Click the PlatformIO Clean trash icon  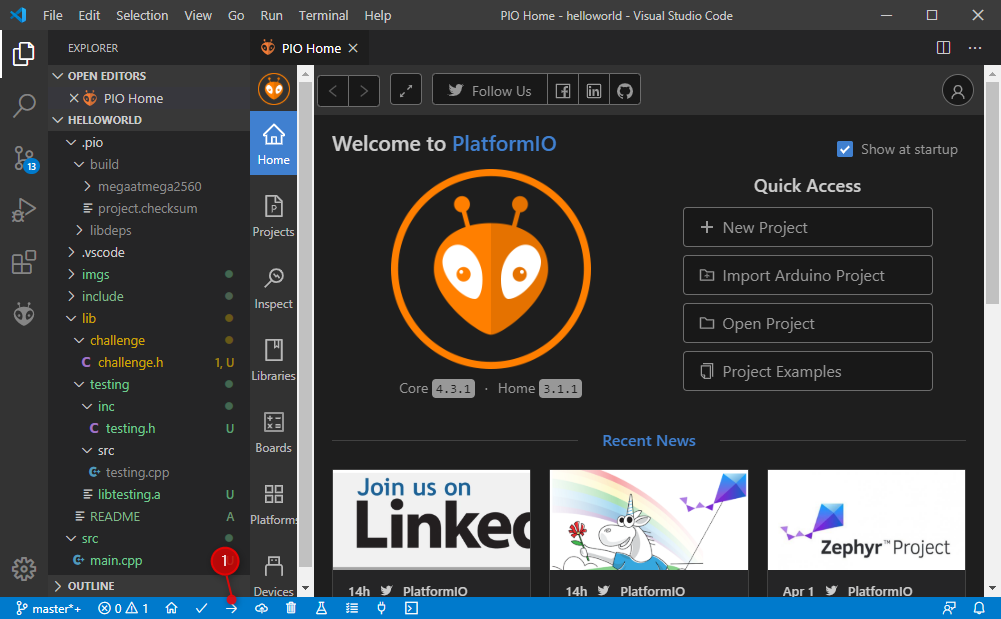291,608
